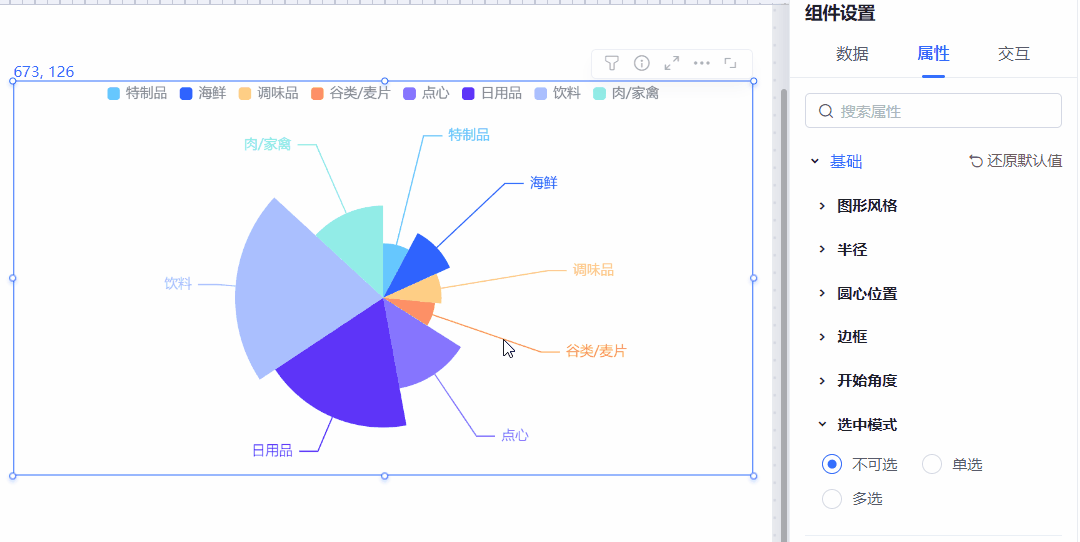Toggle the 日用品 legend item
The width and height of the screenshot is (1080, 542).
coord(492,94)
